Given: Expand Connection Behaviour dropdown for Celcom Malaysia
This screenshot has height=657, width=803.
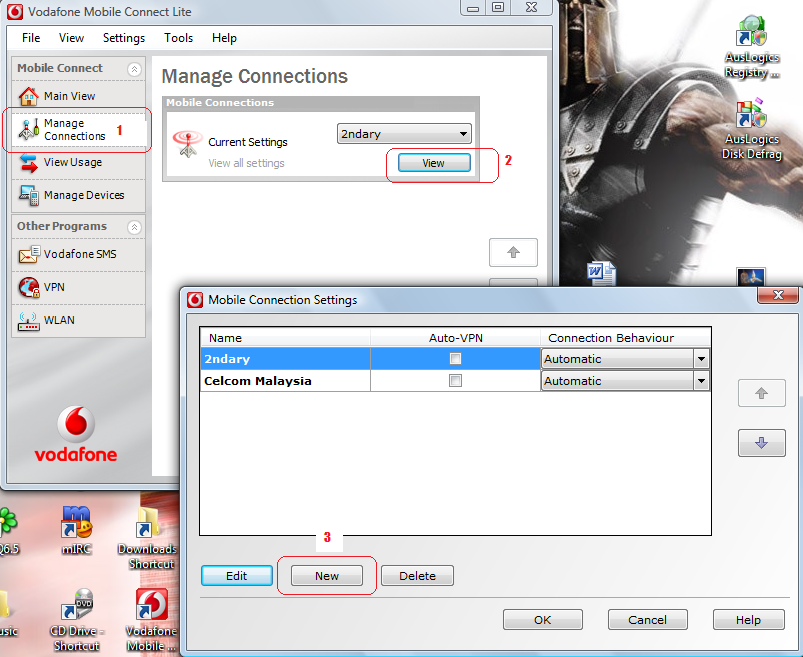Looking at the screenshot, I should 701,381.
